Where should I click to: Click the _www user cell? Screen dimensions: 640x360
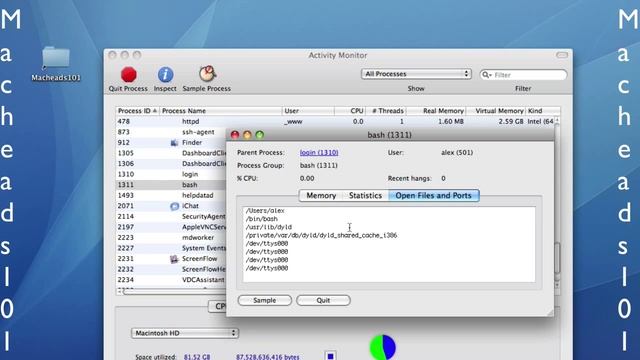click(x=293, y=122)
